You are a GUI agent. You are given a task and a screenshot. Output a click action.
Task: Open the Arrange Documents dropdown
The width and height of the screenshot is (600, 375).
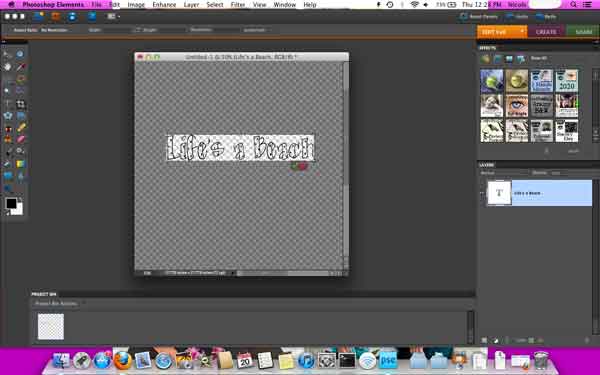tap(113, 16)
